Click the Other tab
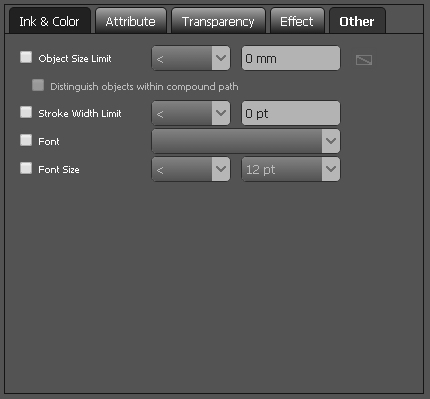Screen dimensions: 430x399 pos(357,21)
